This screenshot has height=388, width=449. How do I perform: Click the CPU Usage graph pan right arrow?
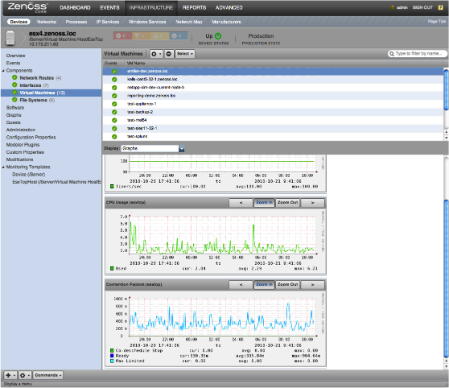pos(312,203)
